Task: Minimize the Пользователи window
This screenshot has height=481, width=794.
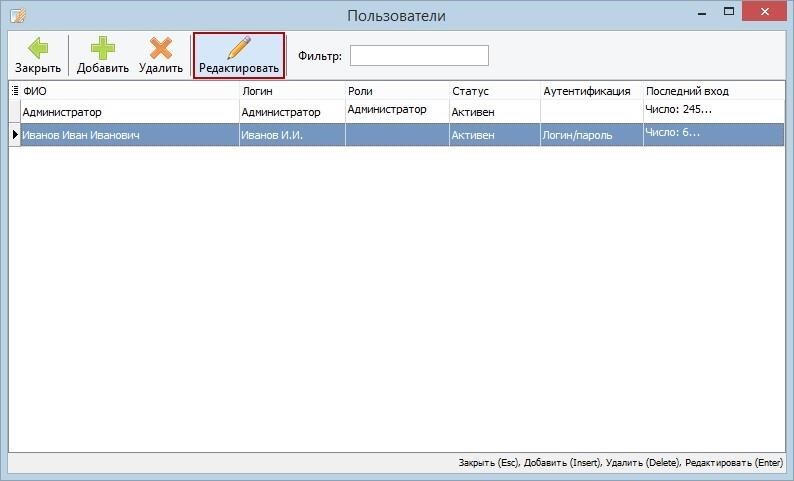Action: click(702, 13)
